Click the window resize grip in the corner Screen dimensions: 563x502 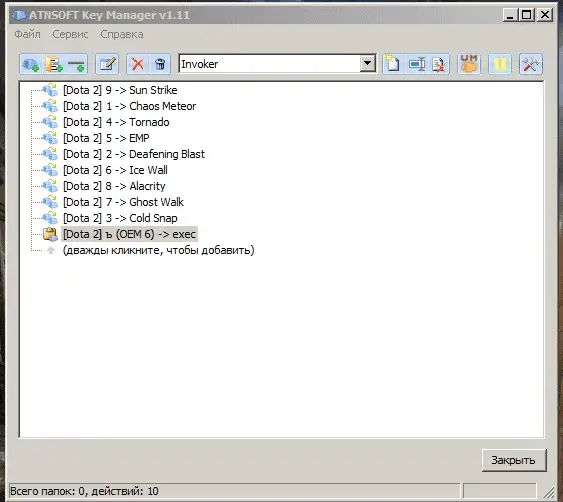[548, 492]
